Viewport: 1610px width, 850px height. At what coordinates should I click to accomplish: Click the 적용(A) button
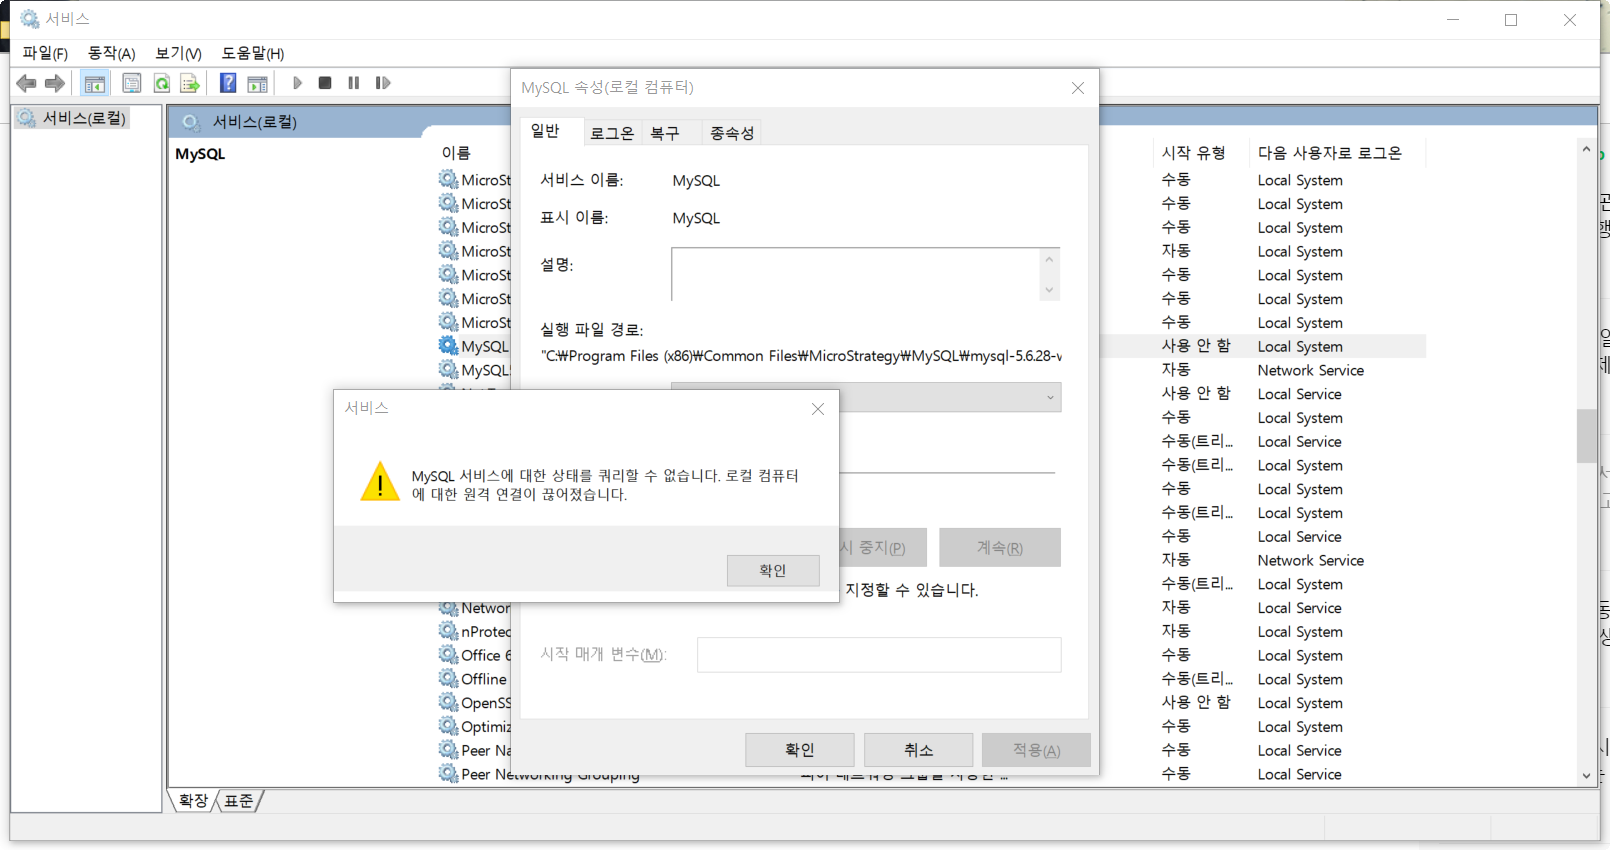[x=1036, y=750]
